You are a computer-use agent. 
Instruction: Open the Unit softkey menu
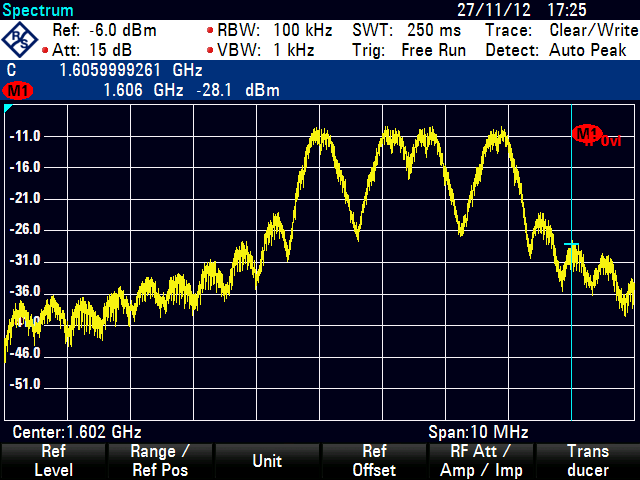pyautogui.click(x=266, y=461)
